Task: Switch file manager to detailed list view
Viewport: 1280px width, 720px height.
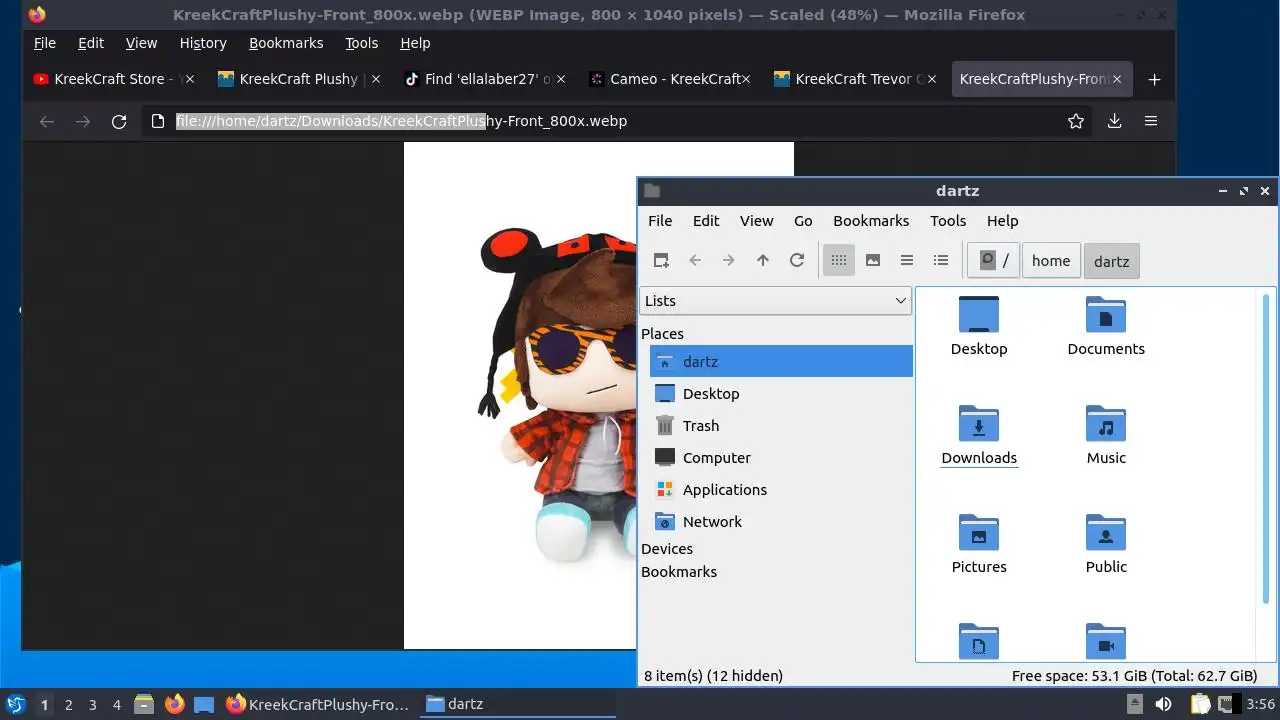Action: (x=941, y=260)
